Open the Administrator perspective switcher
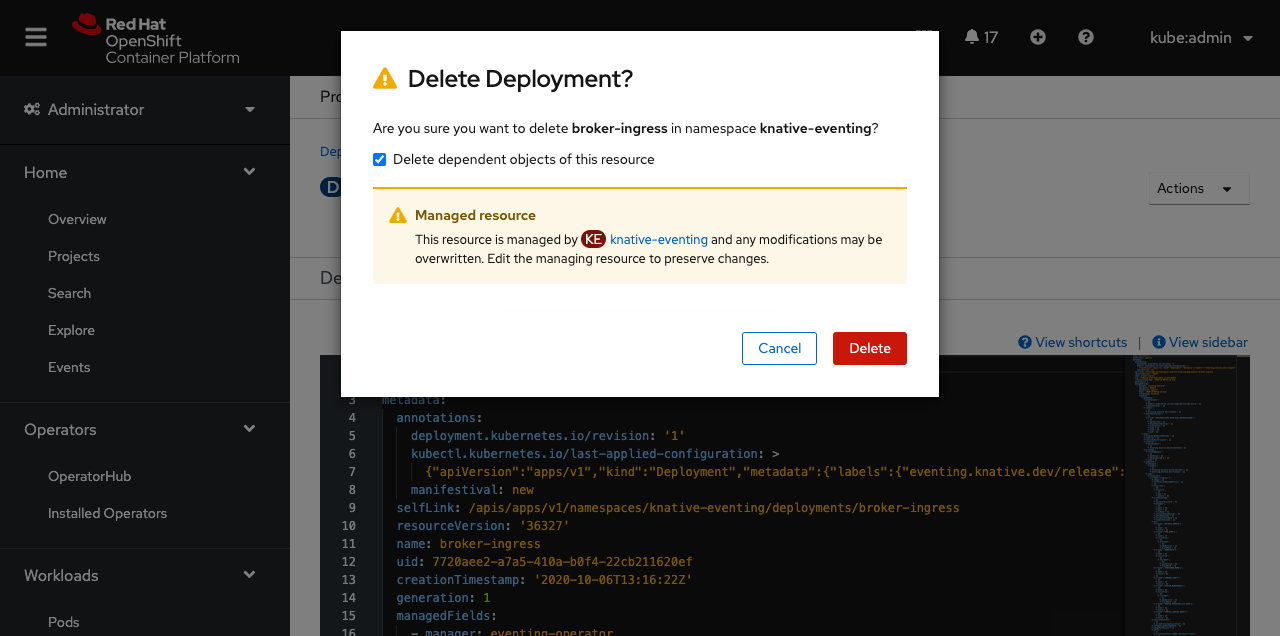This screenshot has width=1280, height=636. [x=140, y=109]
